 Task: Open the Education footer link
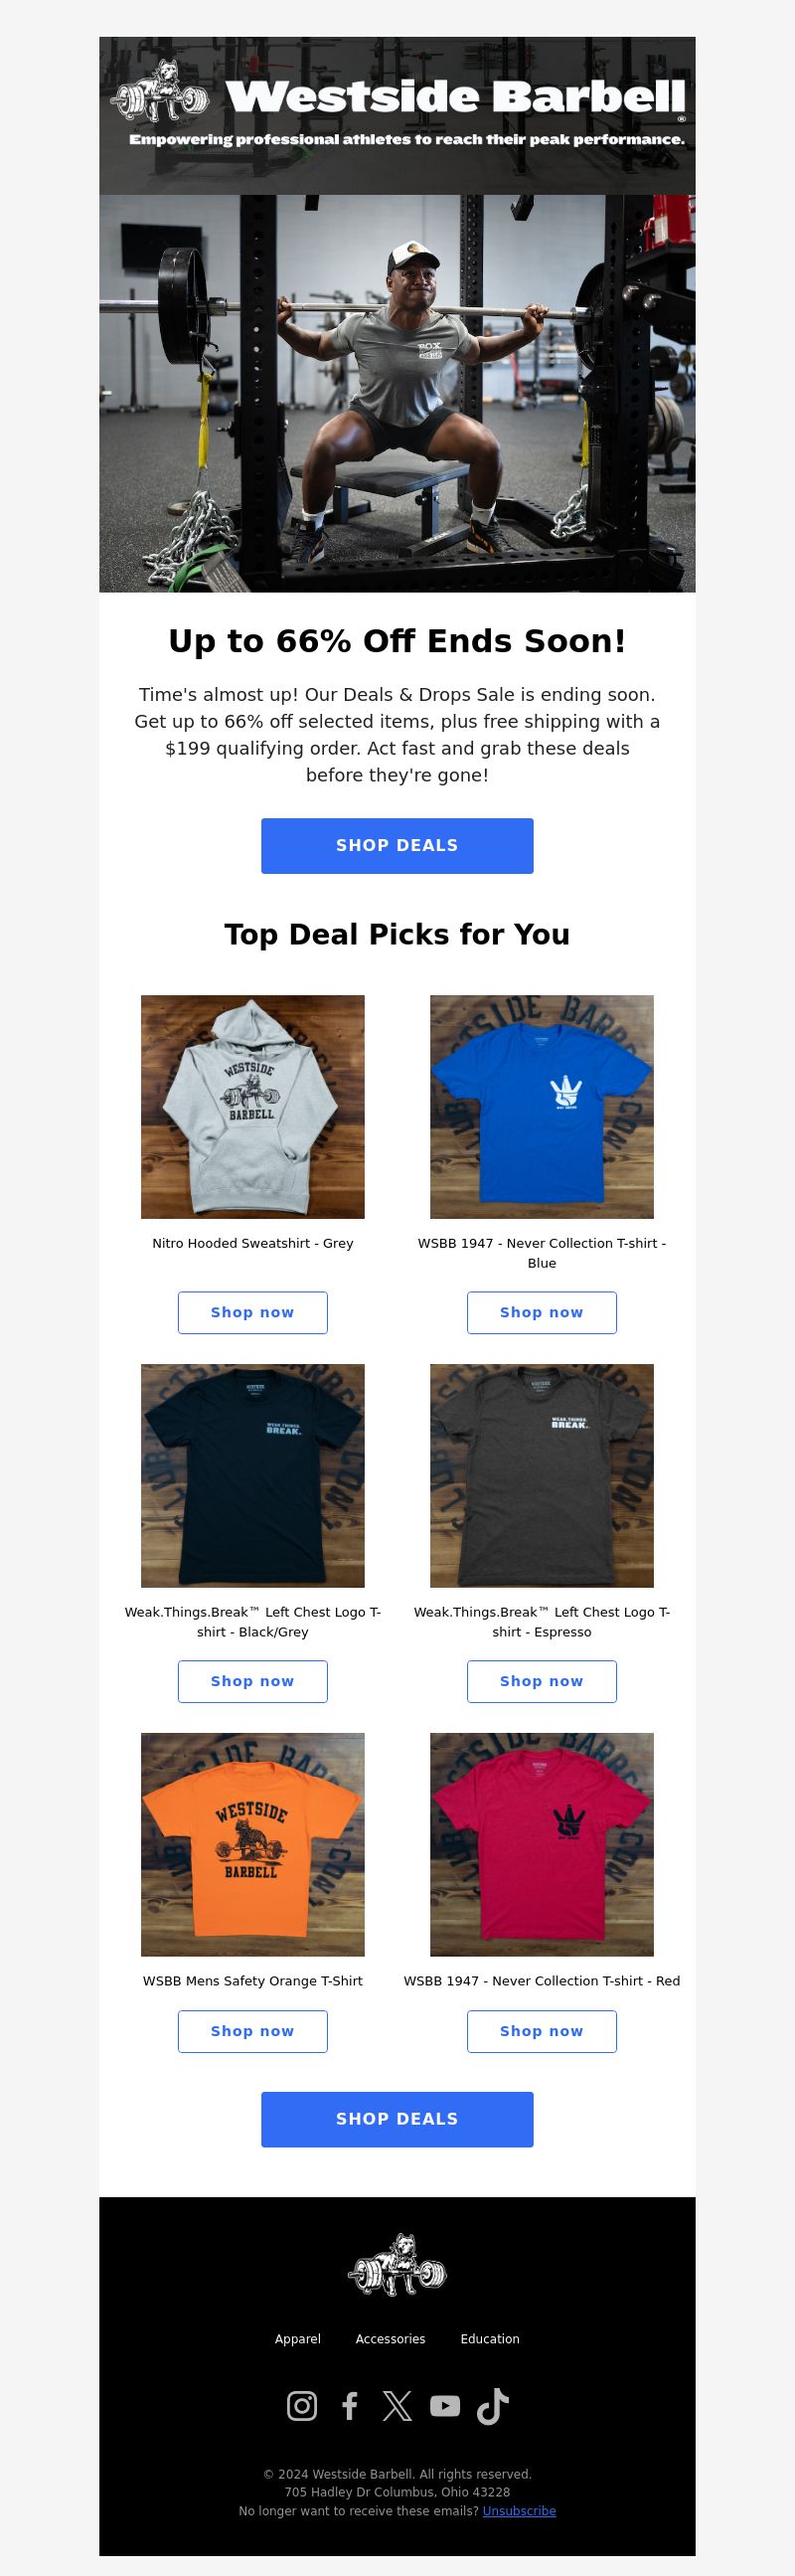pyautogui.click(x=490, y=2339)
